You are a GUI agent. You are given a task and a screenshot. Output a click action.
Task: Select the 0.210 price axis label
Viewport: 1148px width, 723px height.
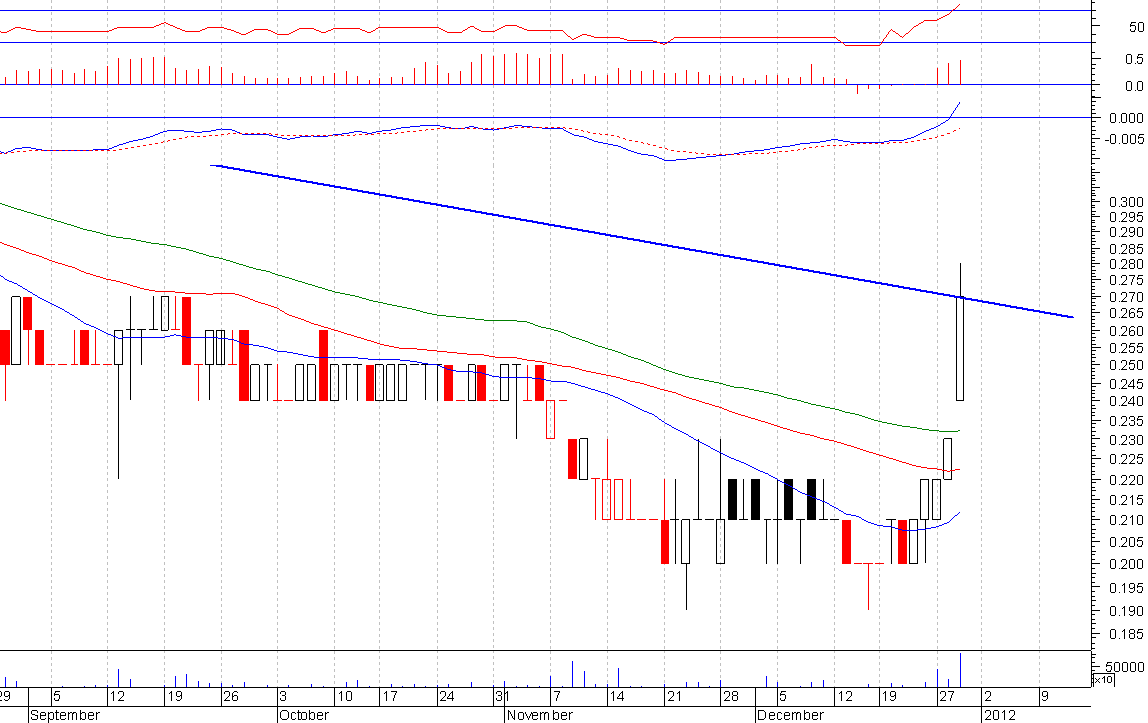[x=1127, y=520]
